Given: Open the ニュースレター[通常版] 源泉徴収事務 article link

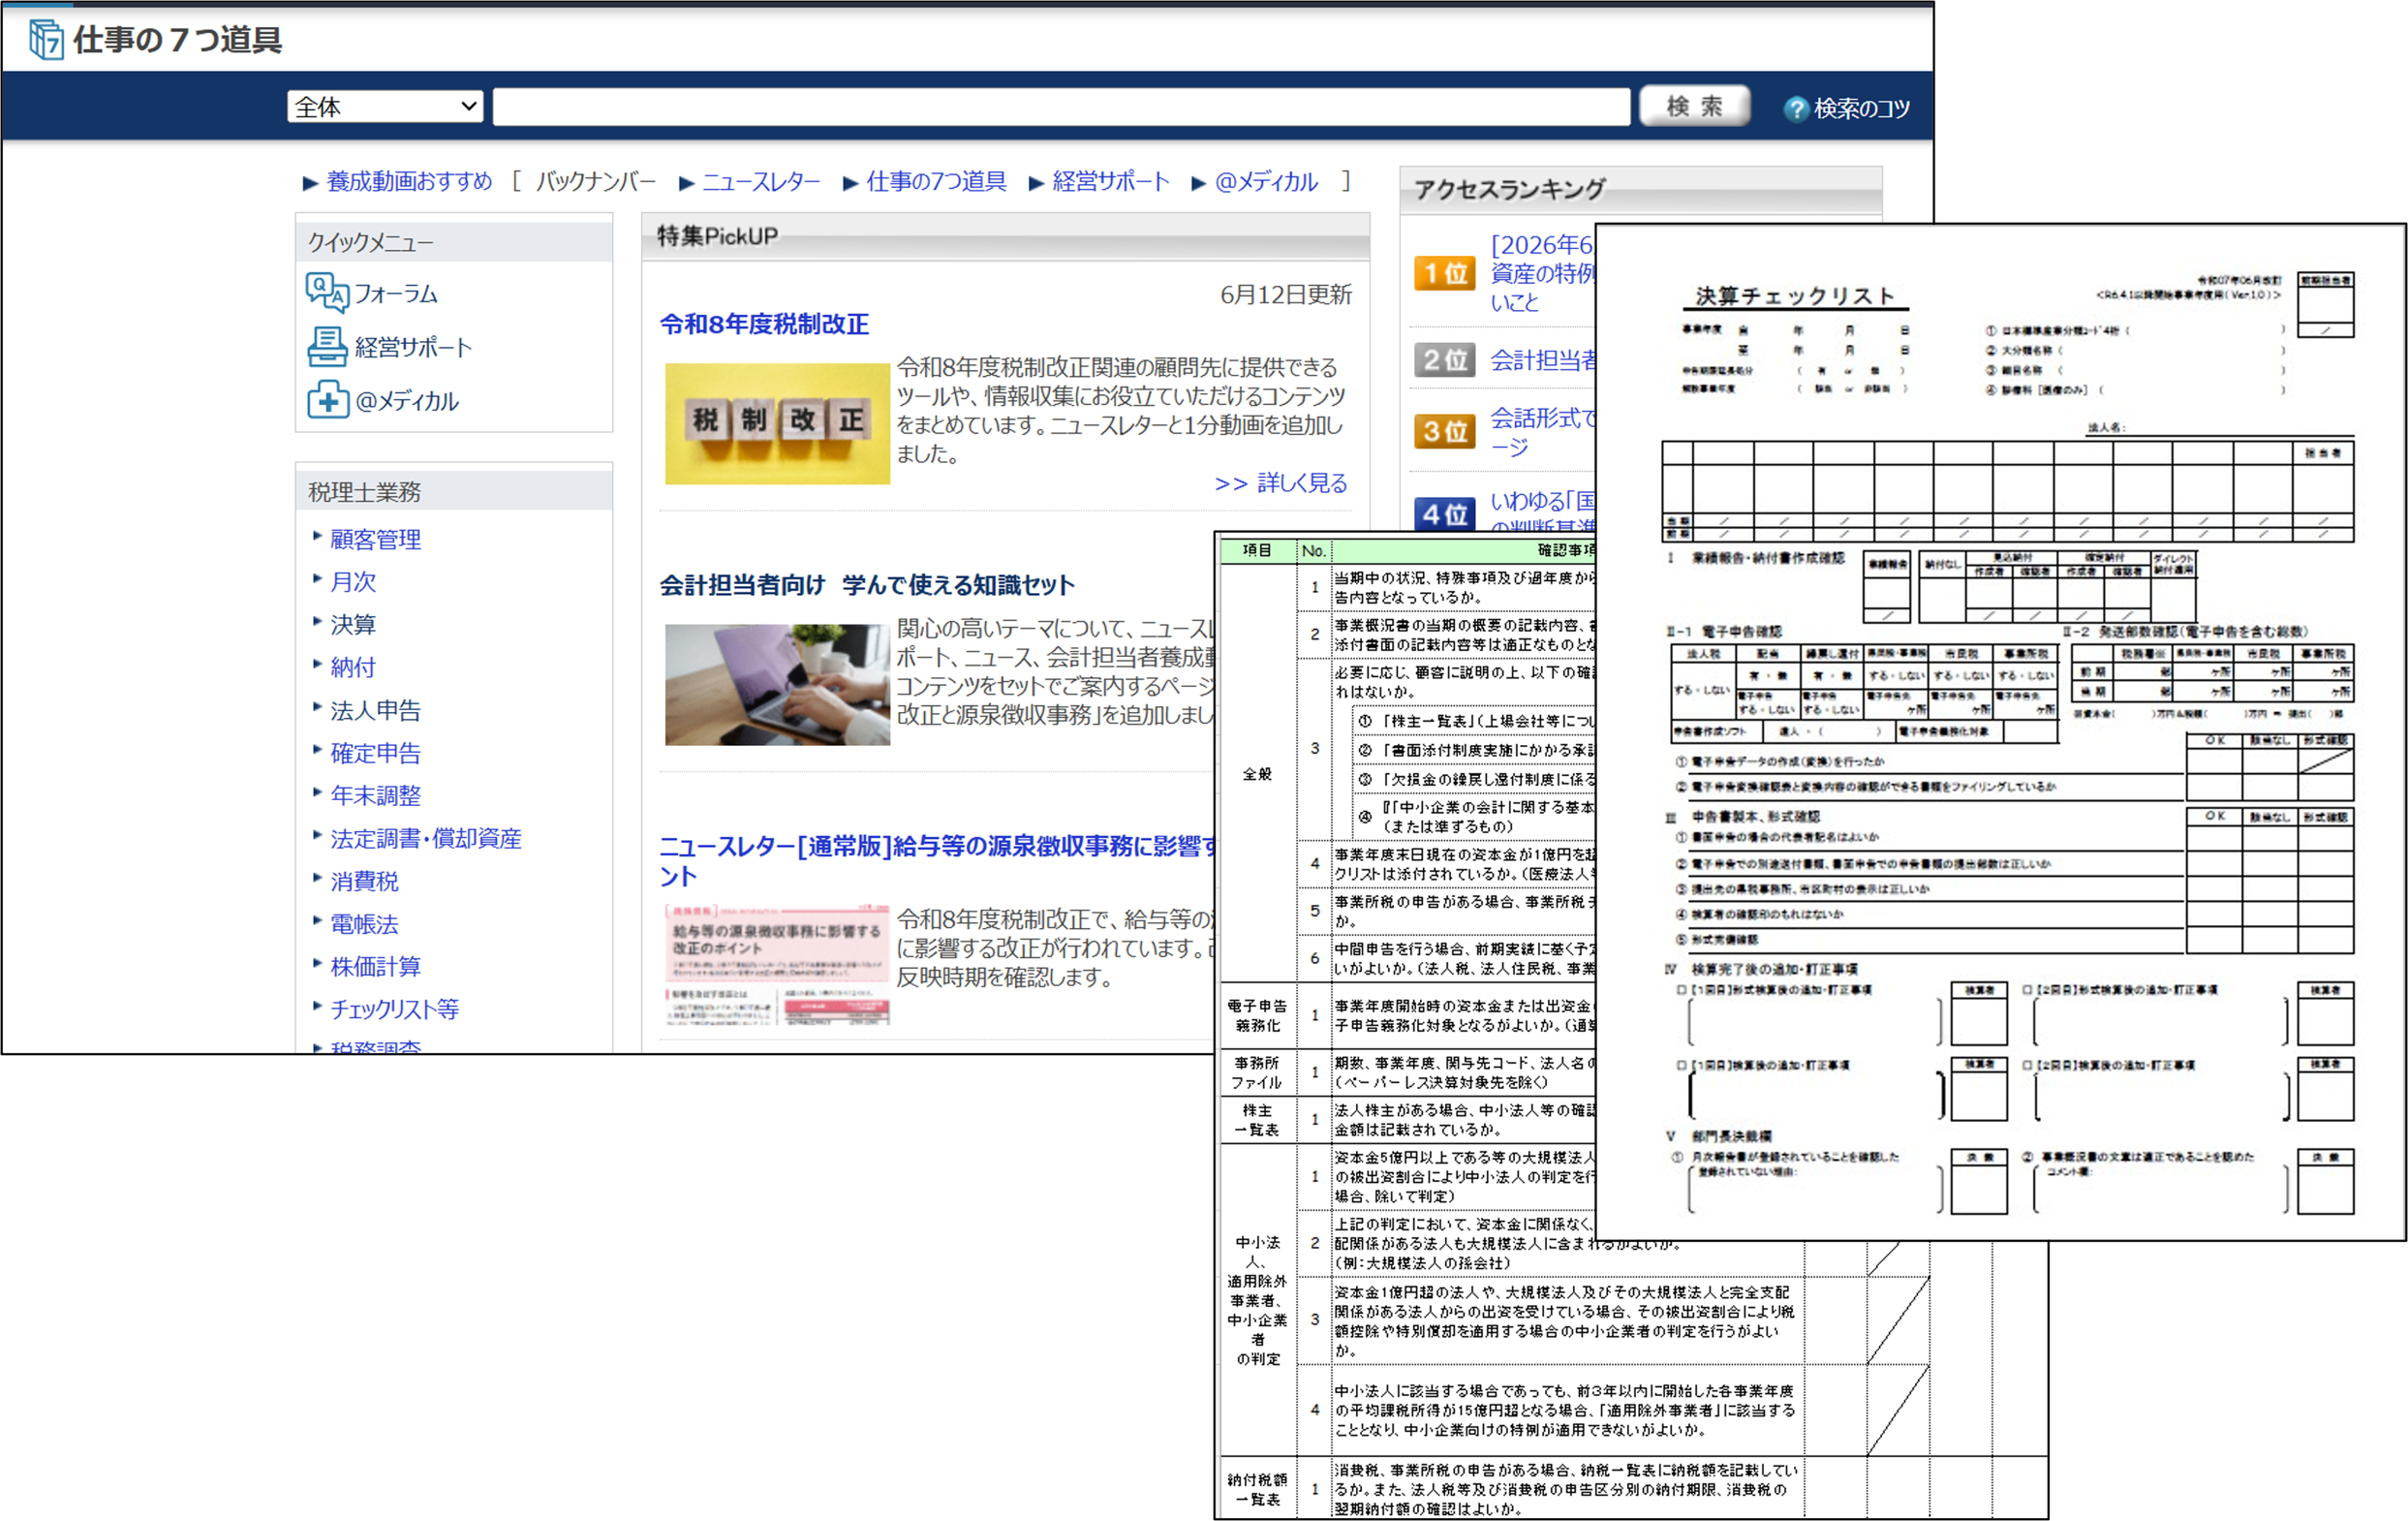Looking at the screenshot, I should tap(937, 861).
